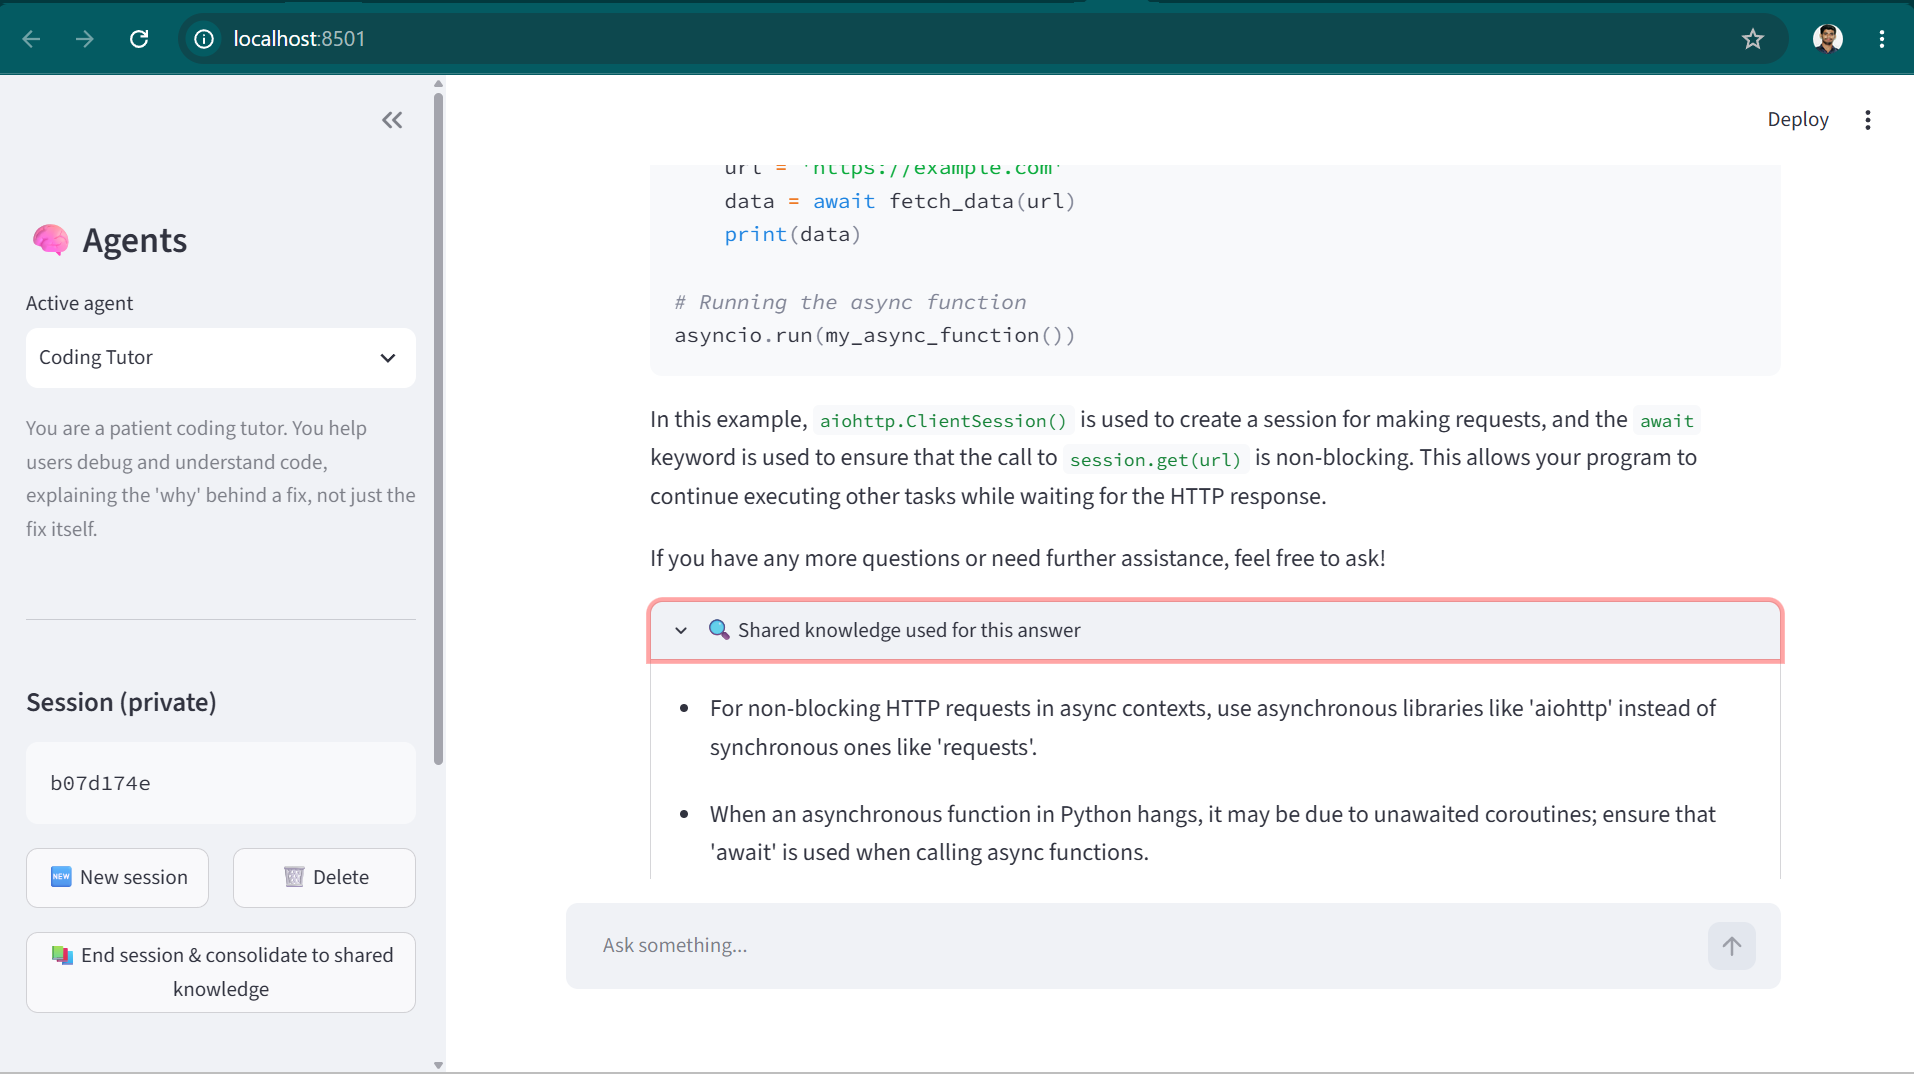The height and width of the screenshot is (1074, 1914).
Task: Click the 'print(data)' code line
Action: [792, 235]
